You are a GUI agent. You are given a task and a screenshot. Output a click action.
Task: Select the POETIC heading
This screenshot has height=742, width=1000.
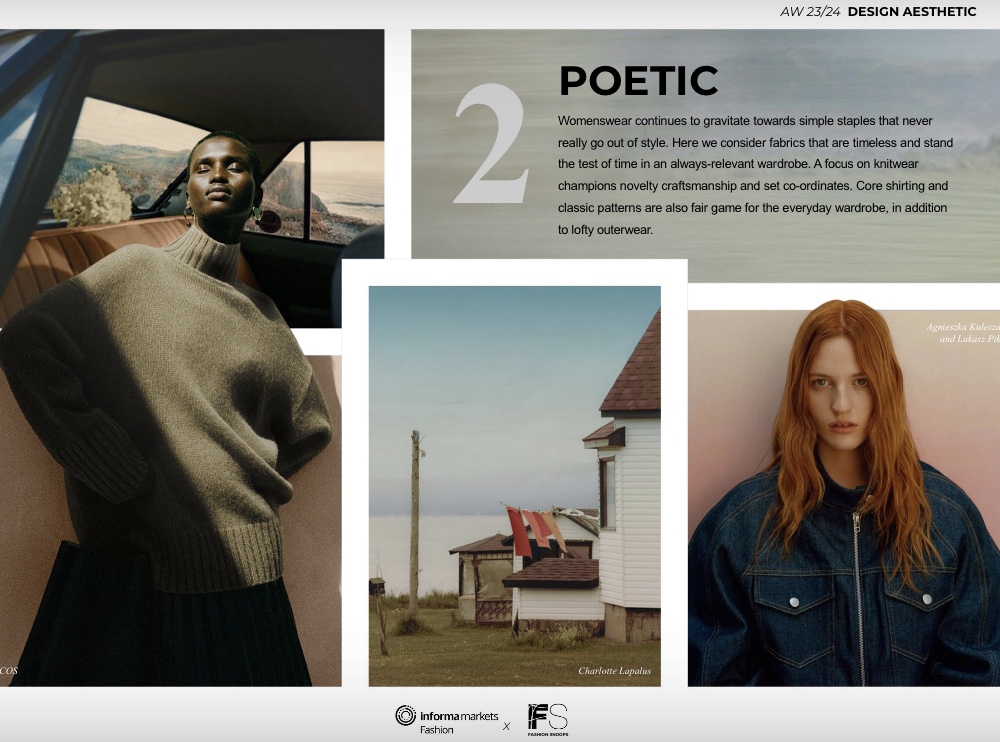coord(638,81)
